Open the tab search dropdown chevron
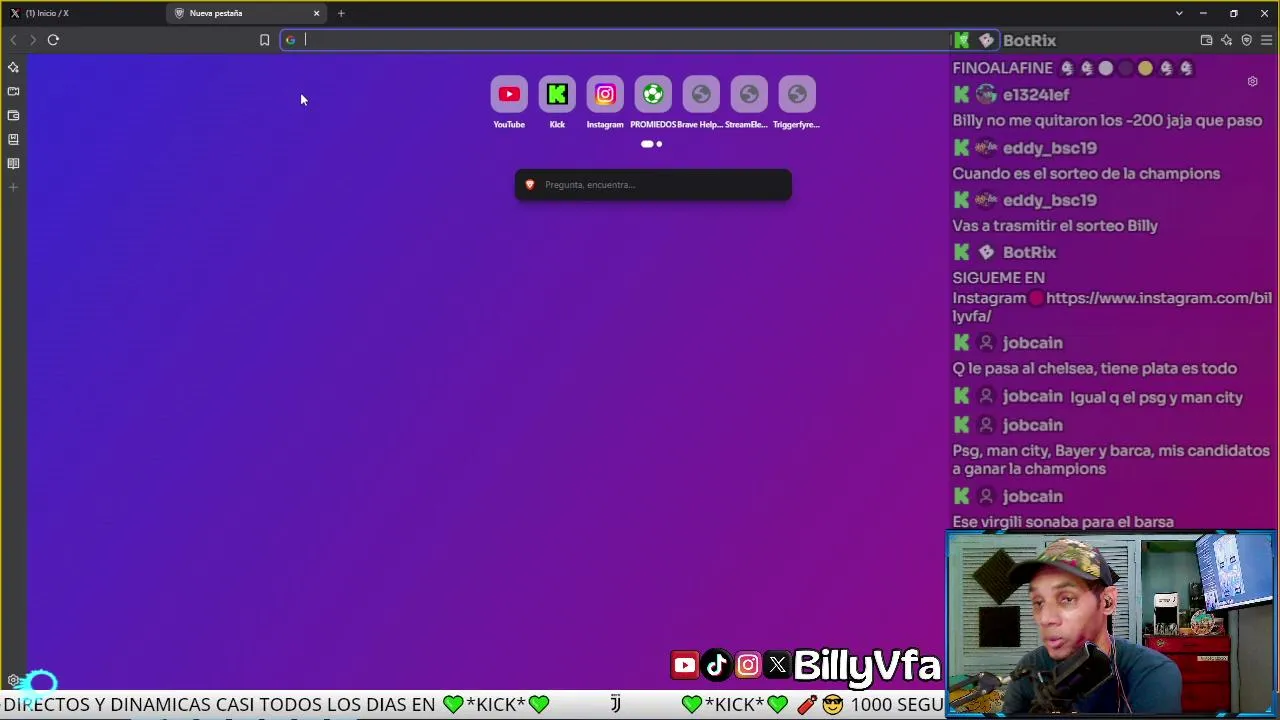This screenshot has height=720, width=1280. point(1179,13)
